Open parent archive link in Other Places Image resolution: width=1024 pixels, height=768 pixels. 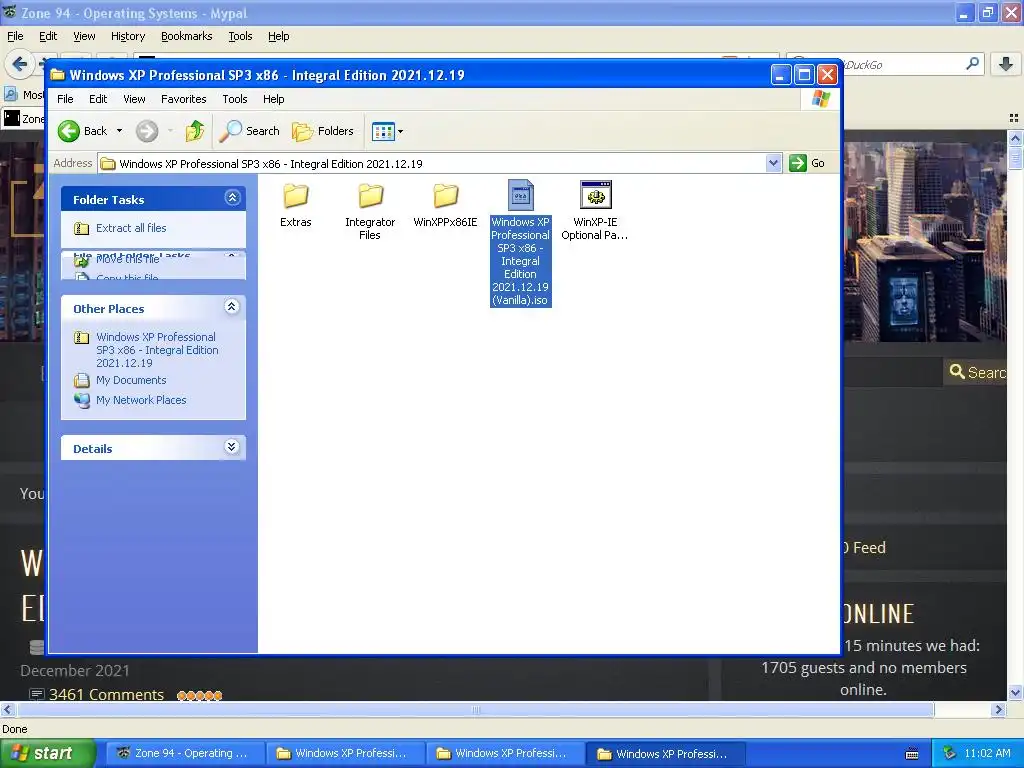(157, 350)
